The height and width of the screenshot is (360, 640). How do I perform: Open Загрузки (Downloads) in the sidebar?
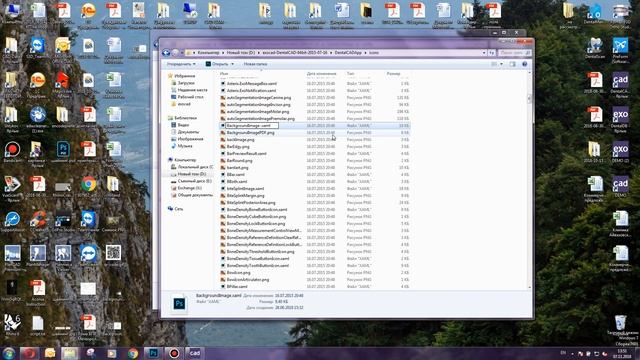click(x=186, y=83)
